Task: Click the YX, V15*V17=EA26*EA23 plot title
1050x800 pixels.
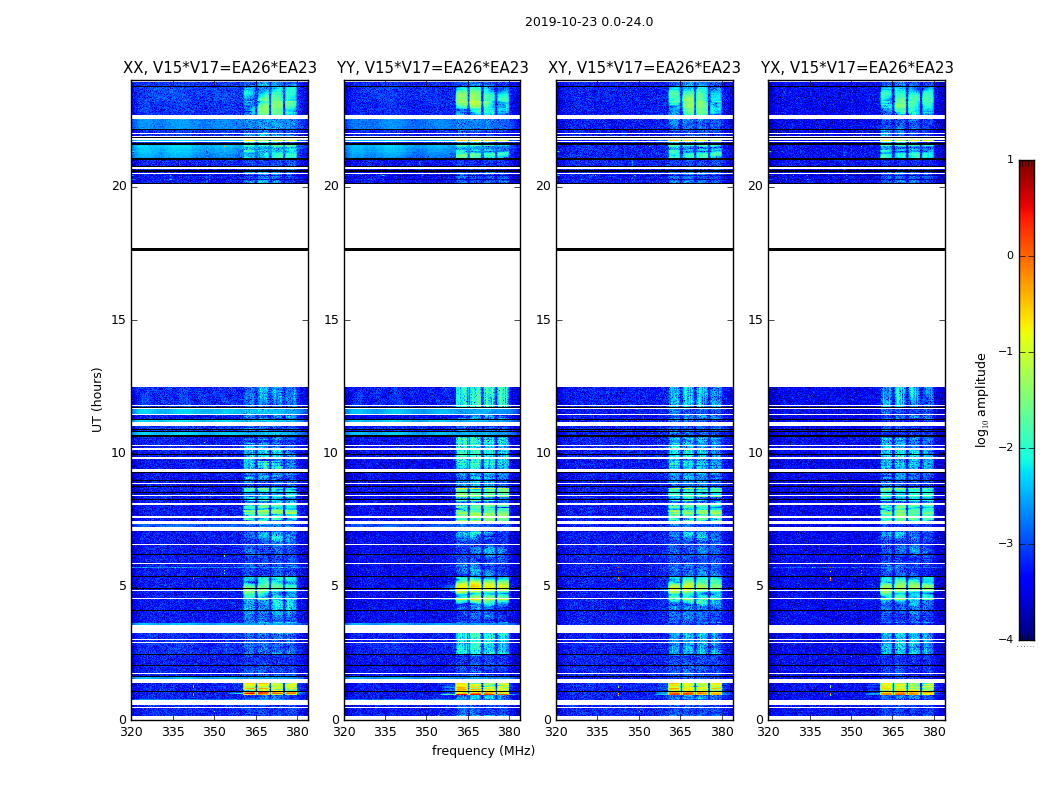Action: pyautogui.click(x=857, y=68)
